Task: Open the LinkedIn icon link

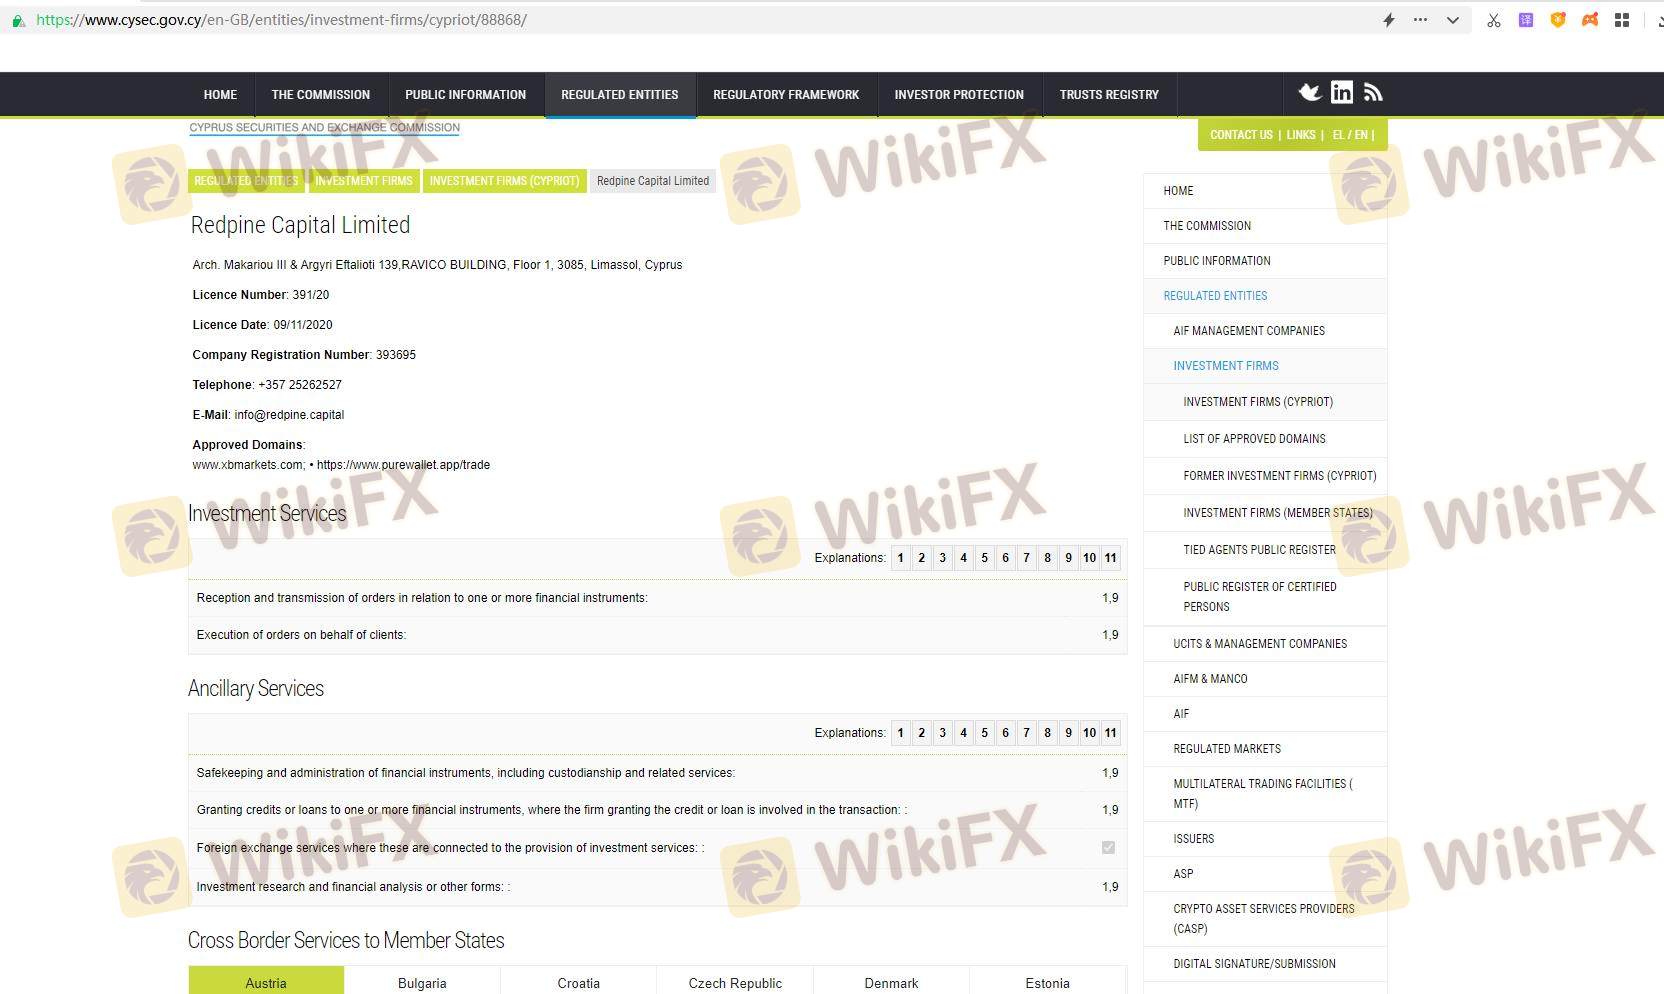Action: 1342,93
